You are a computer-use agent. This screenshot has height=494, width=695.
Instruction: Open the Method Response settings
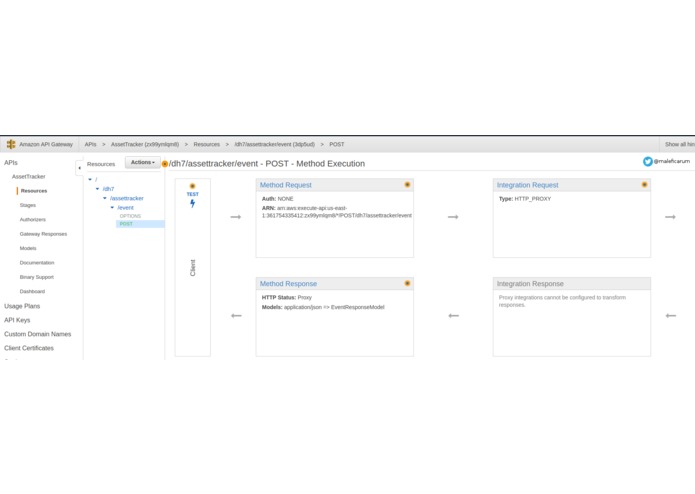pyautogui.click(x=288, y=284)
